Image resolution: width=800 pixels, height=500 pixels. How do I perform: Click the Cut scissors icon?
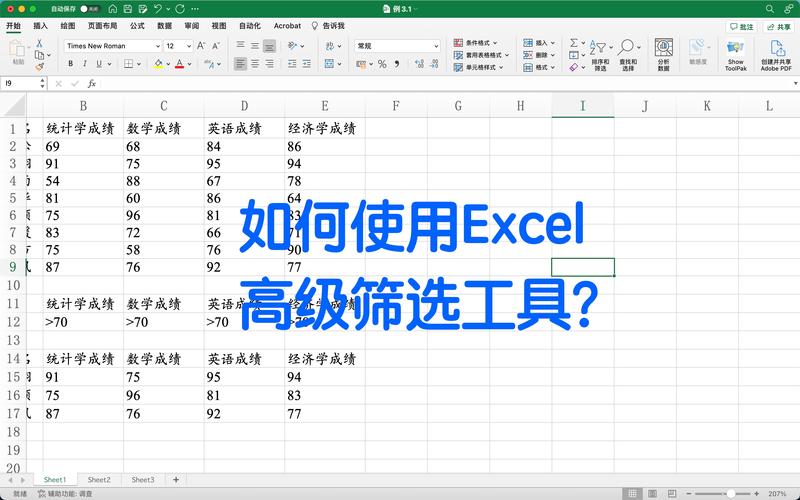(39, 43)
